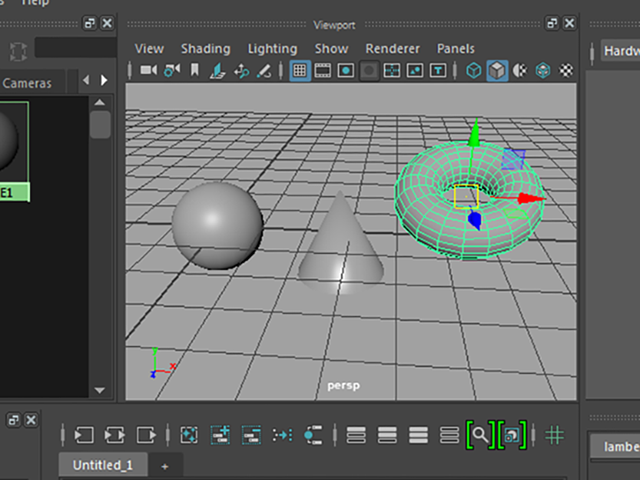Click the Lock Camera icon
This screenshot has width=640, height=480.
pos(172,70)
